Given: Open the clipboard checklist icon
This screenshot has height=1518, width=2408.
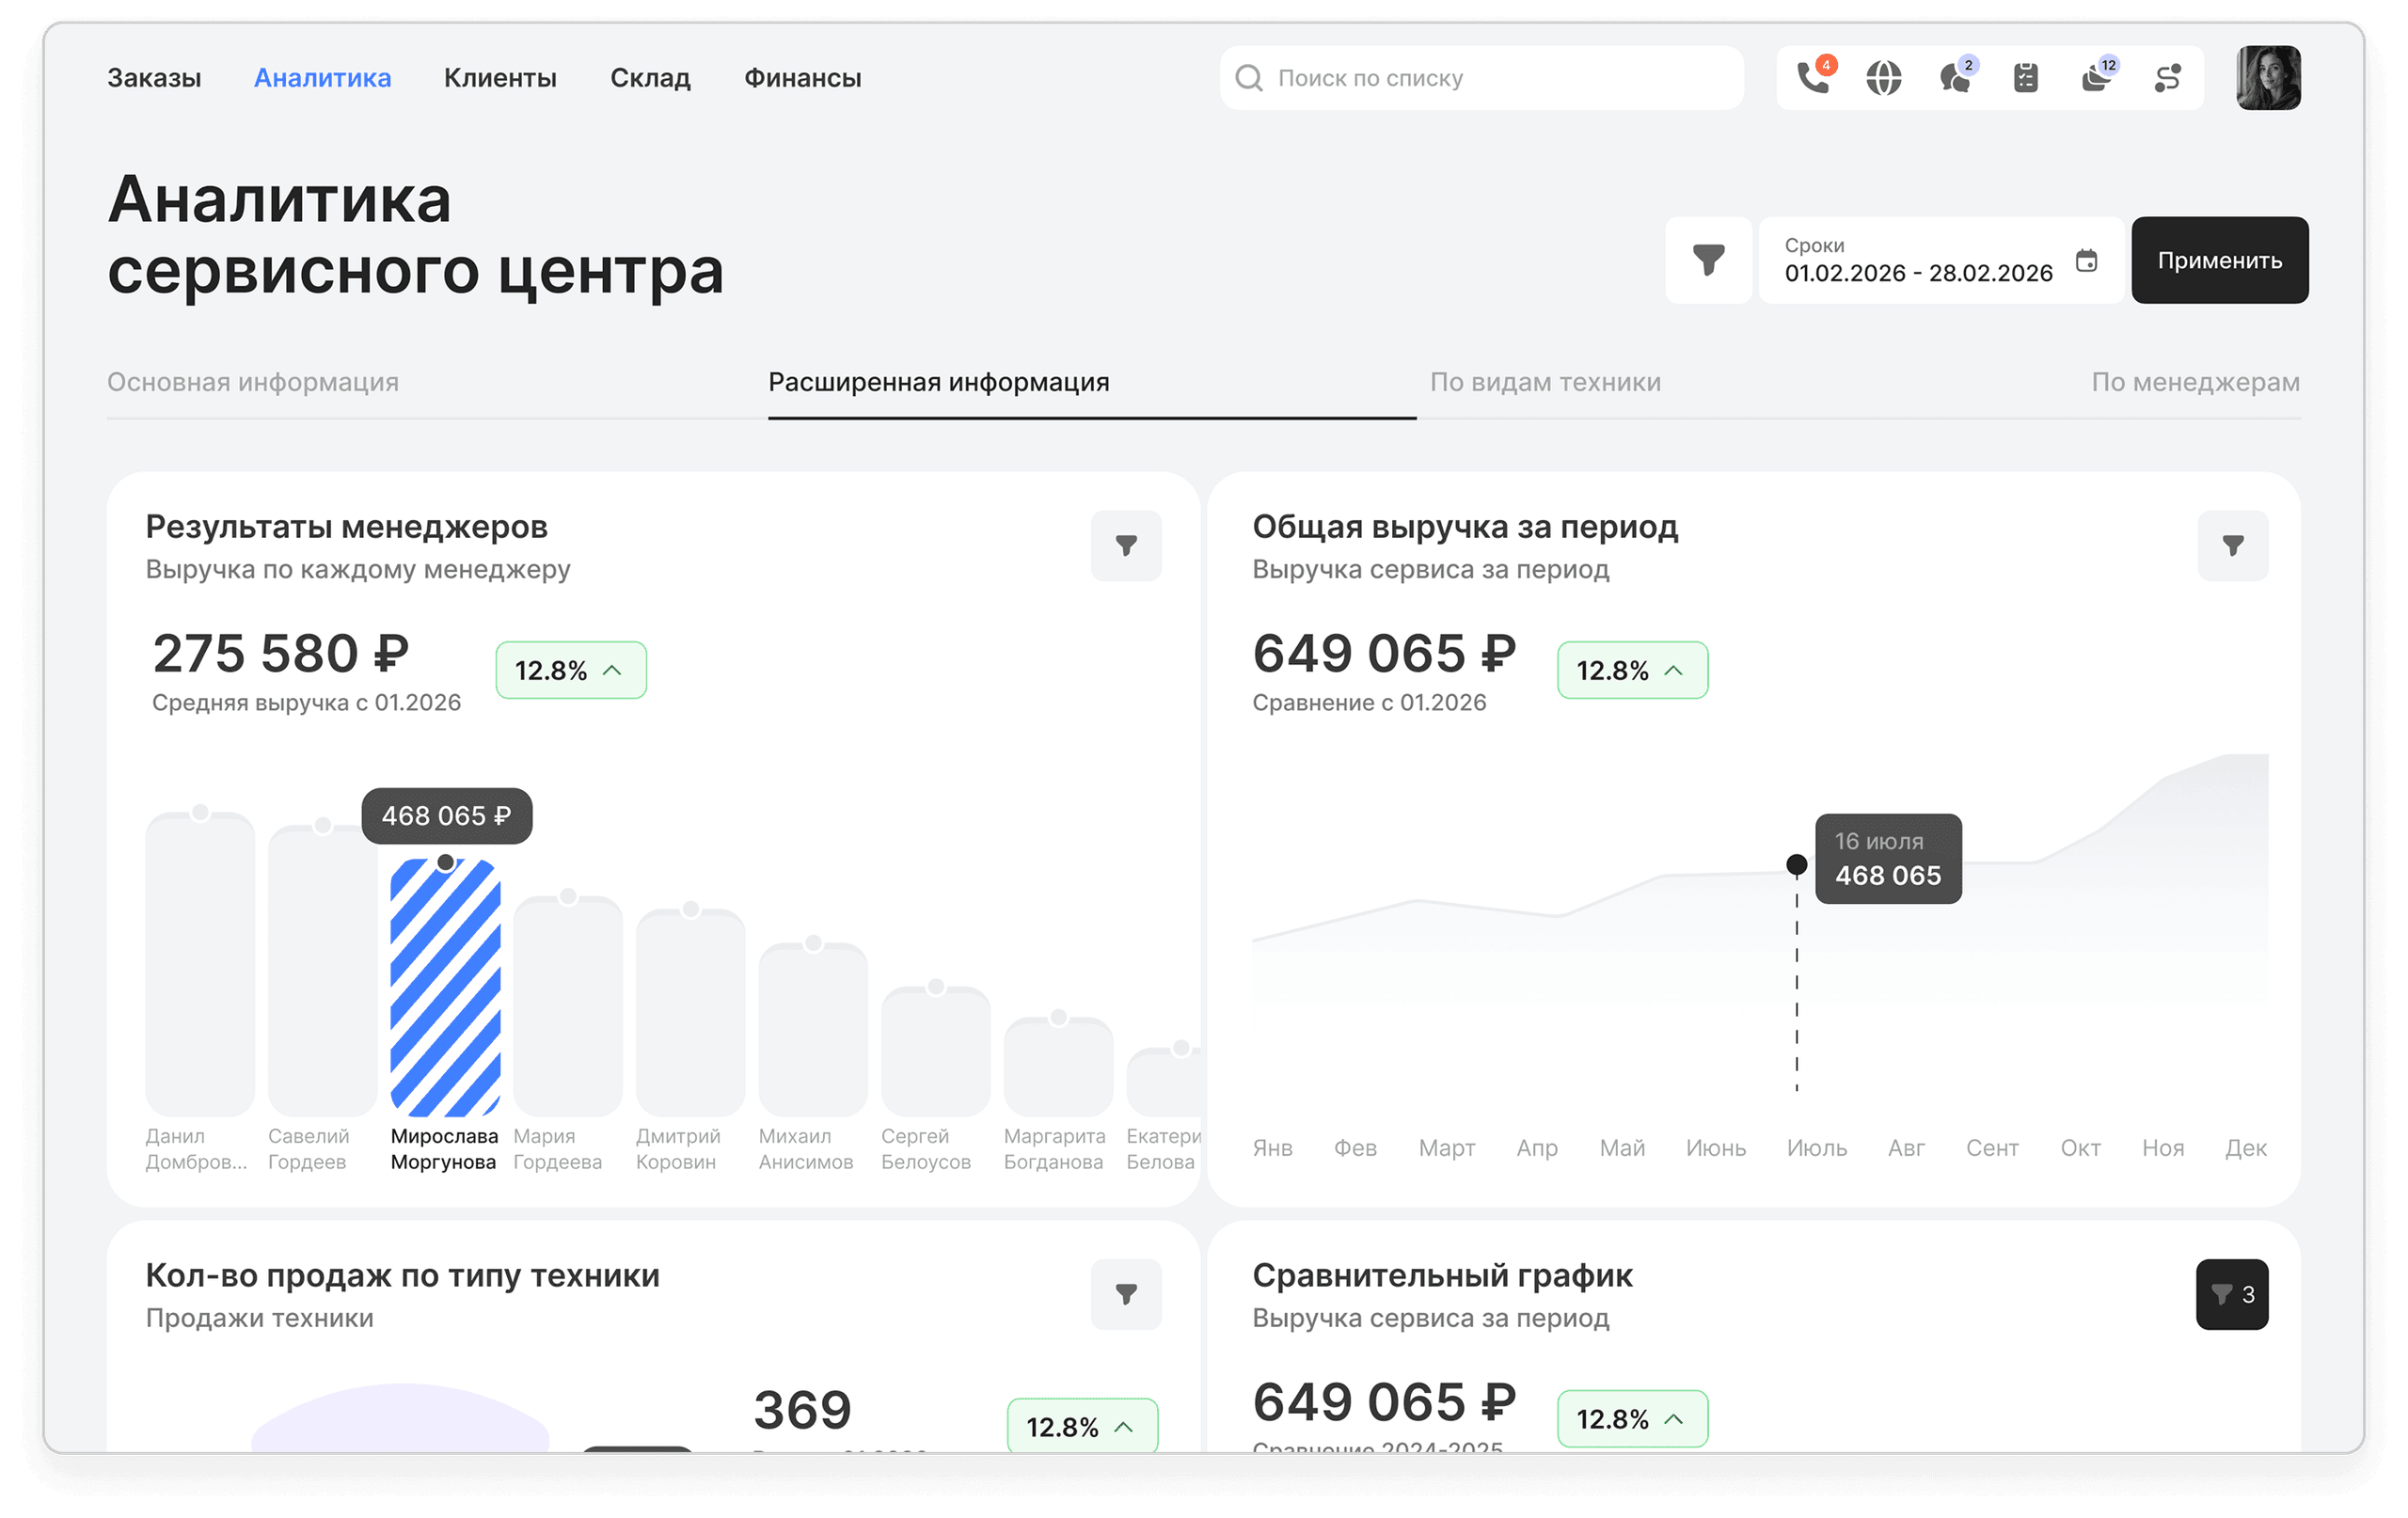Looking at the screenshot, I should (2026, 78).
